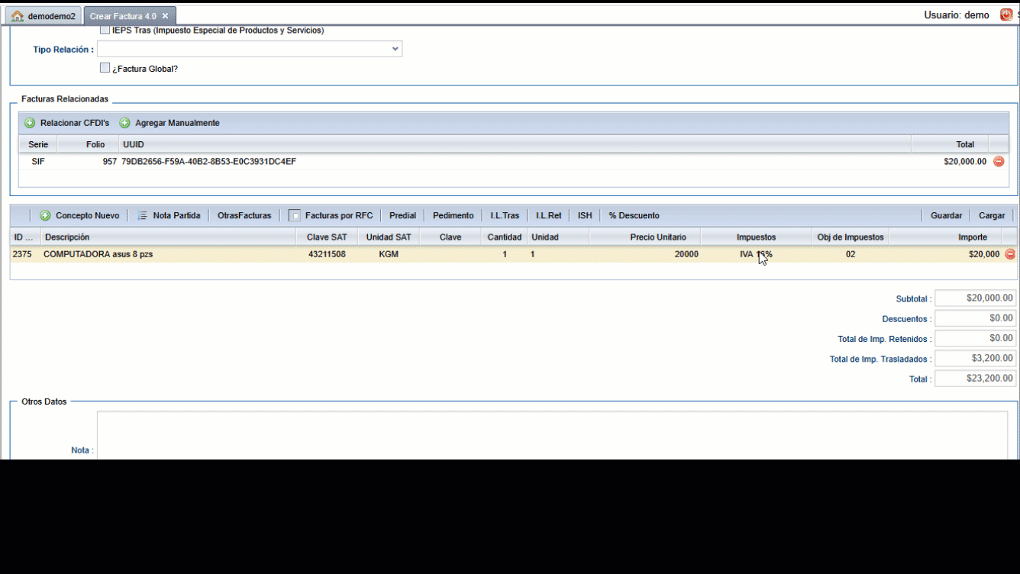Click the home icon on demodemo2 tab
The width and height of the screenshot is (1020, 574).
pos(17,16)
